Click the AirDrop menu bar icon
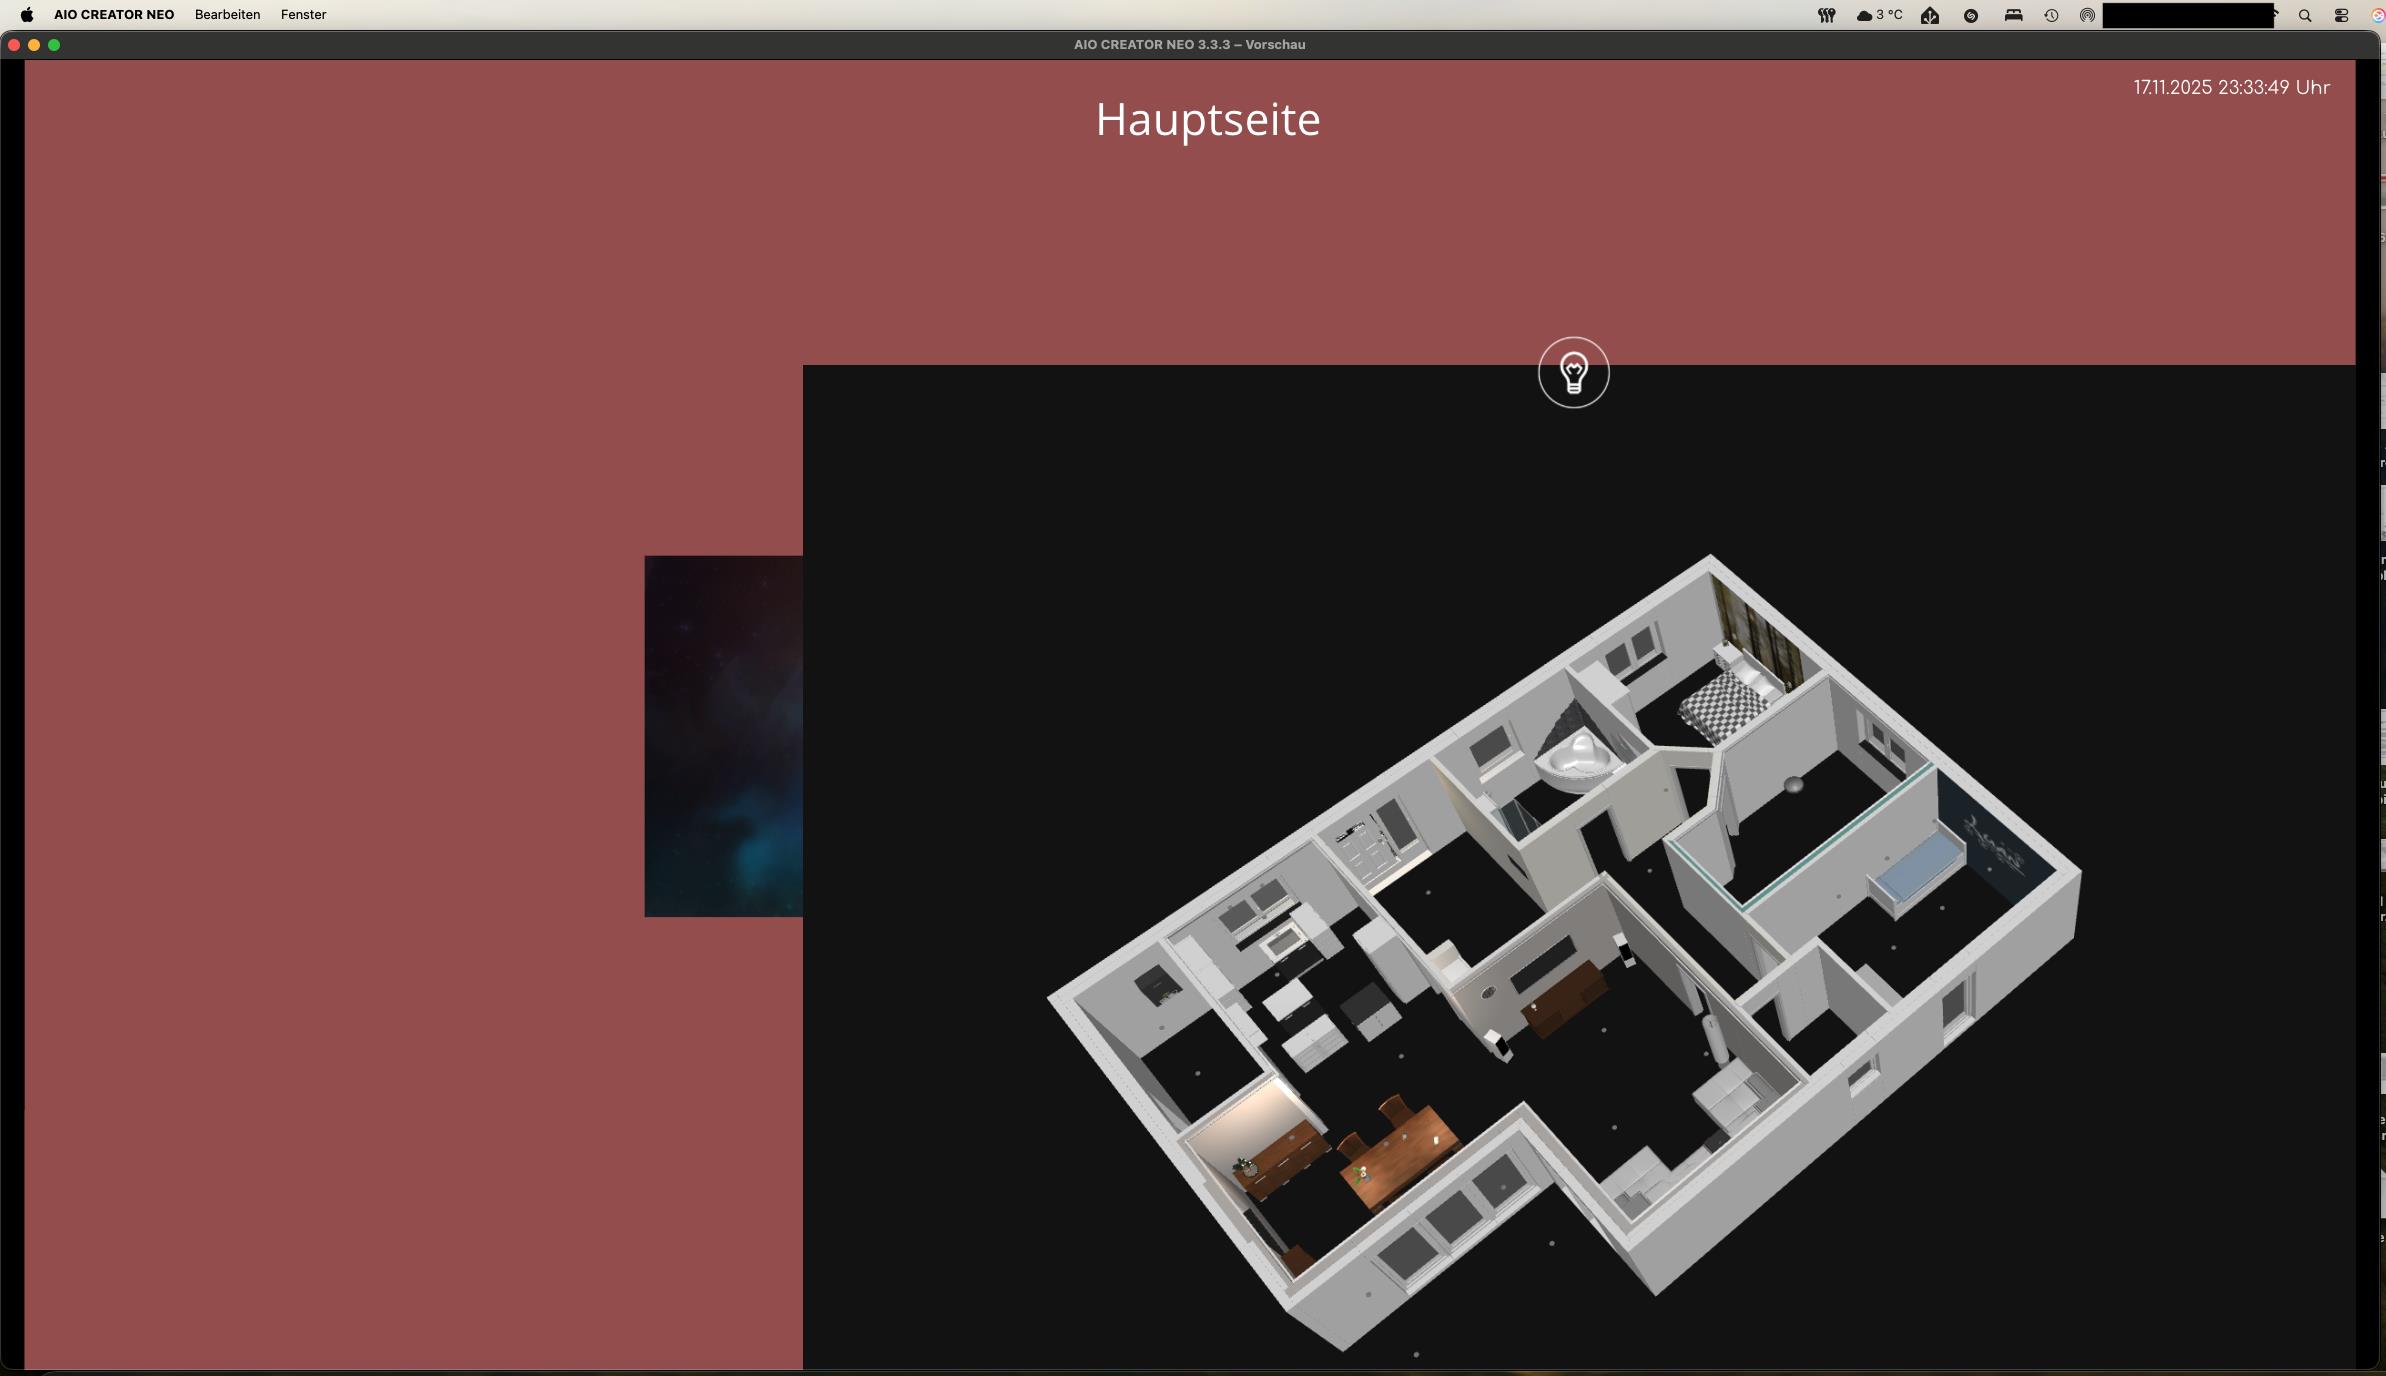The image size is (2386, 1376). pyautogui.click(x=2087, y=15)
